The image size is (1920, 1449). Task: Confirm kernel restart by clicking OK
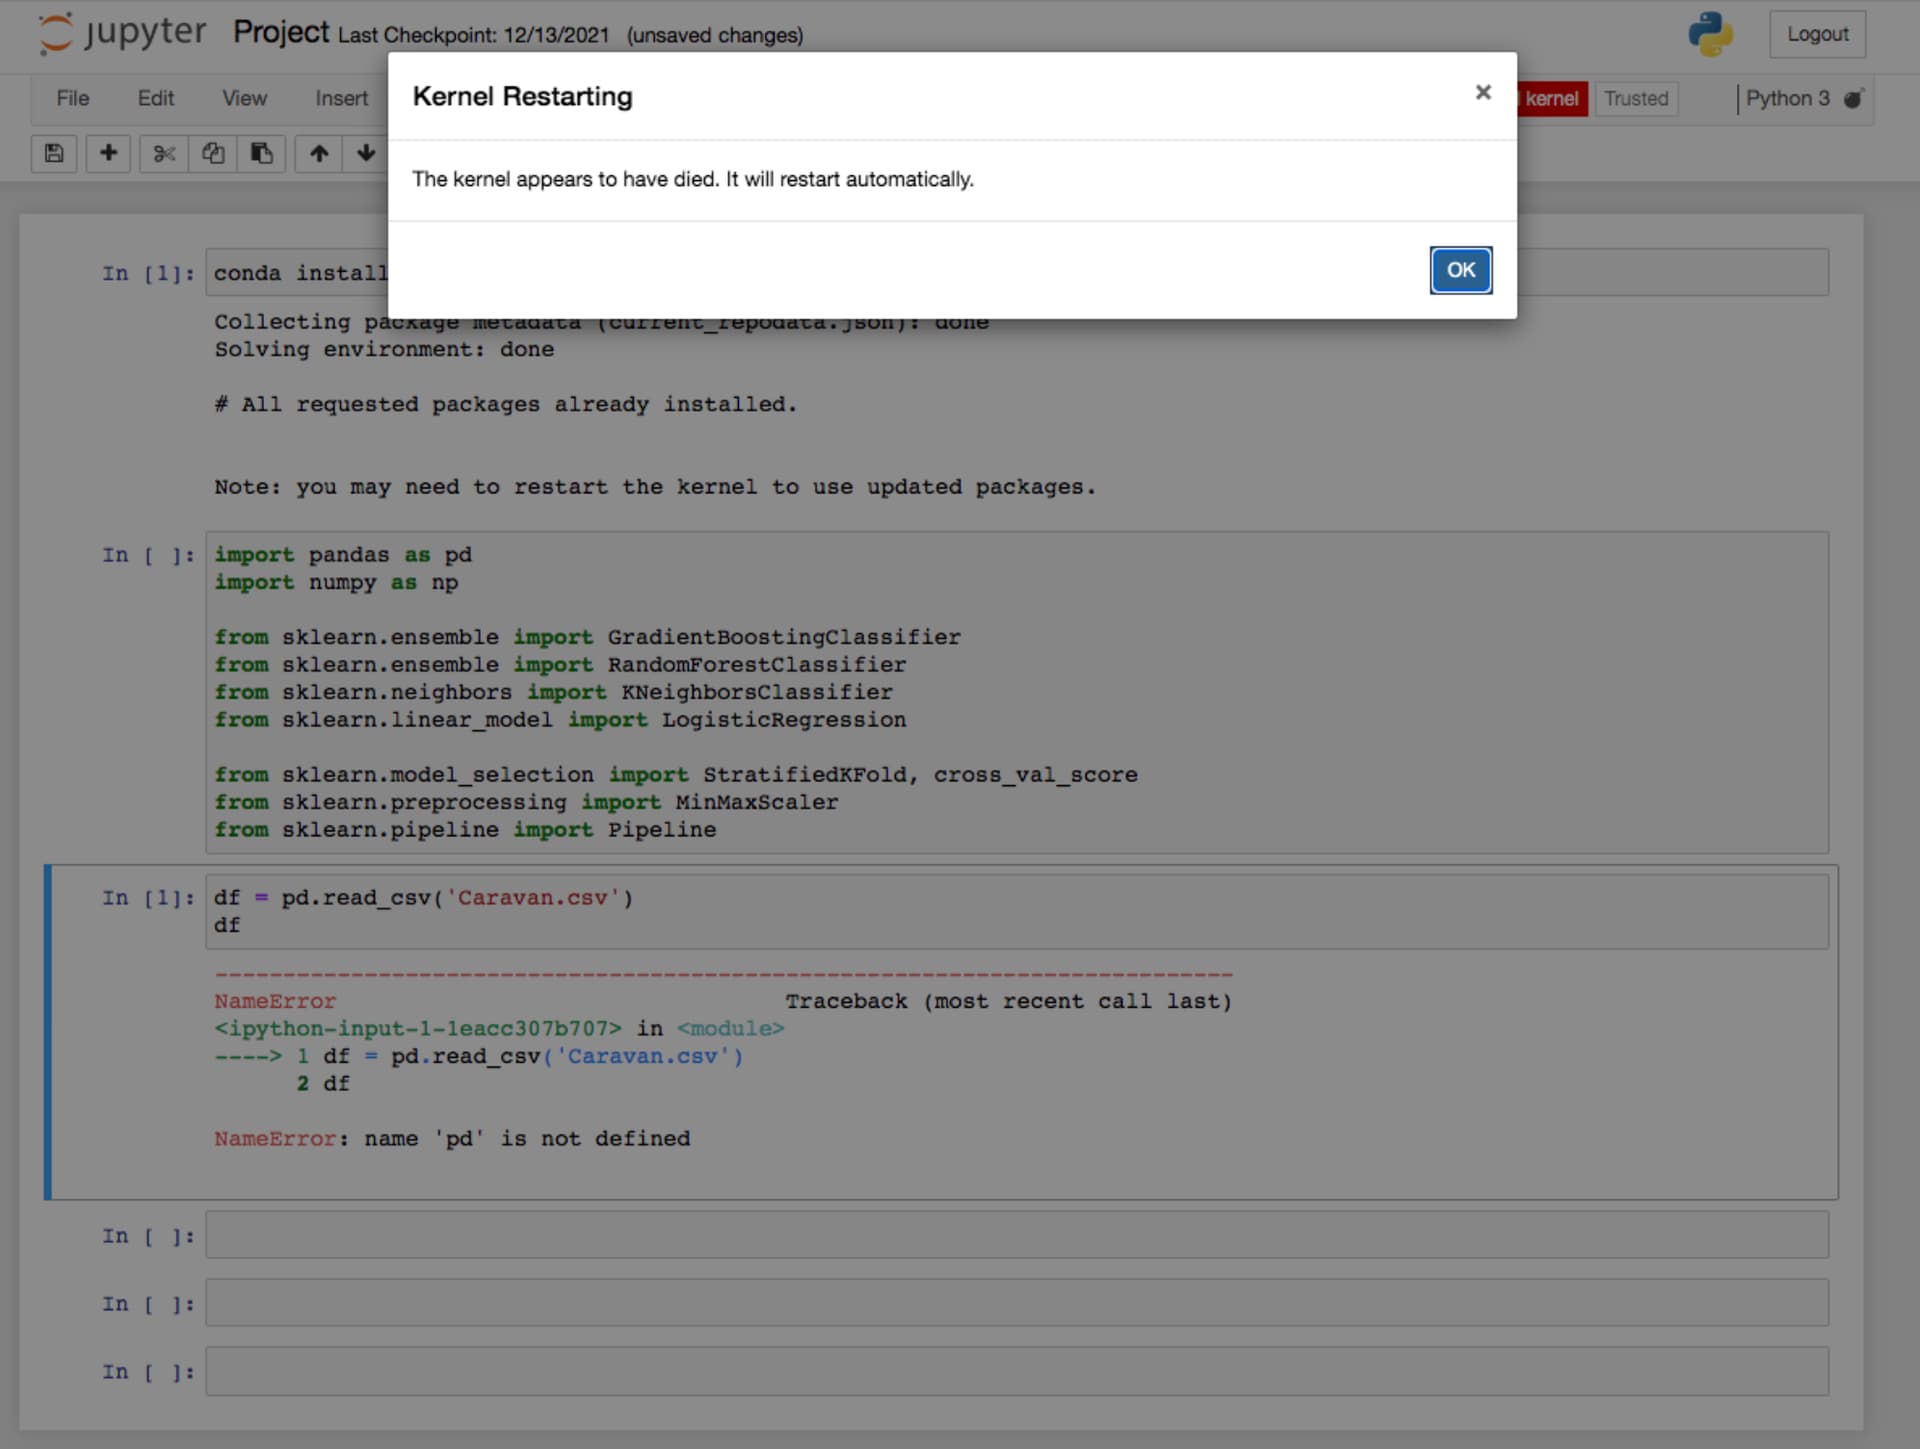[1460, 270]
